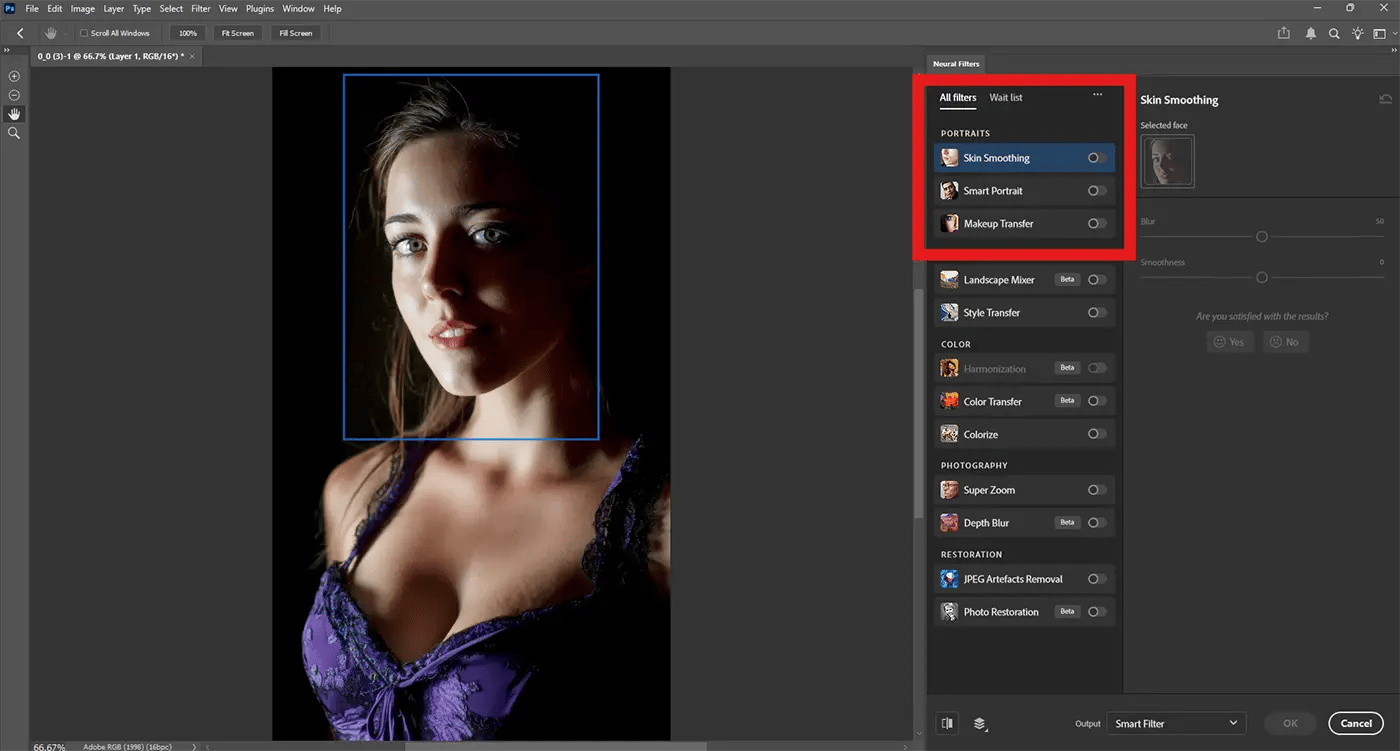Enable the Smart Portrait filter toggle
Image resolution: width=1400 pixels, height=751 pixels.
click(x=1097, y=191)
